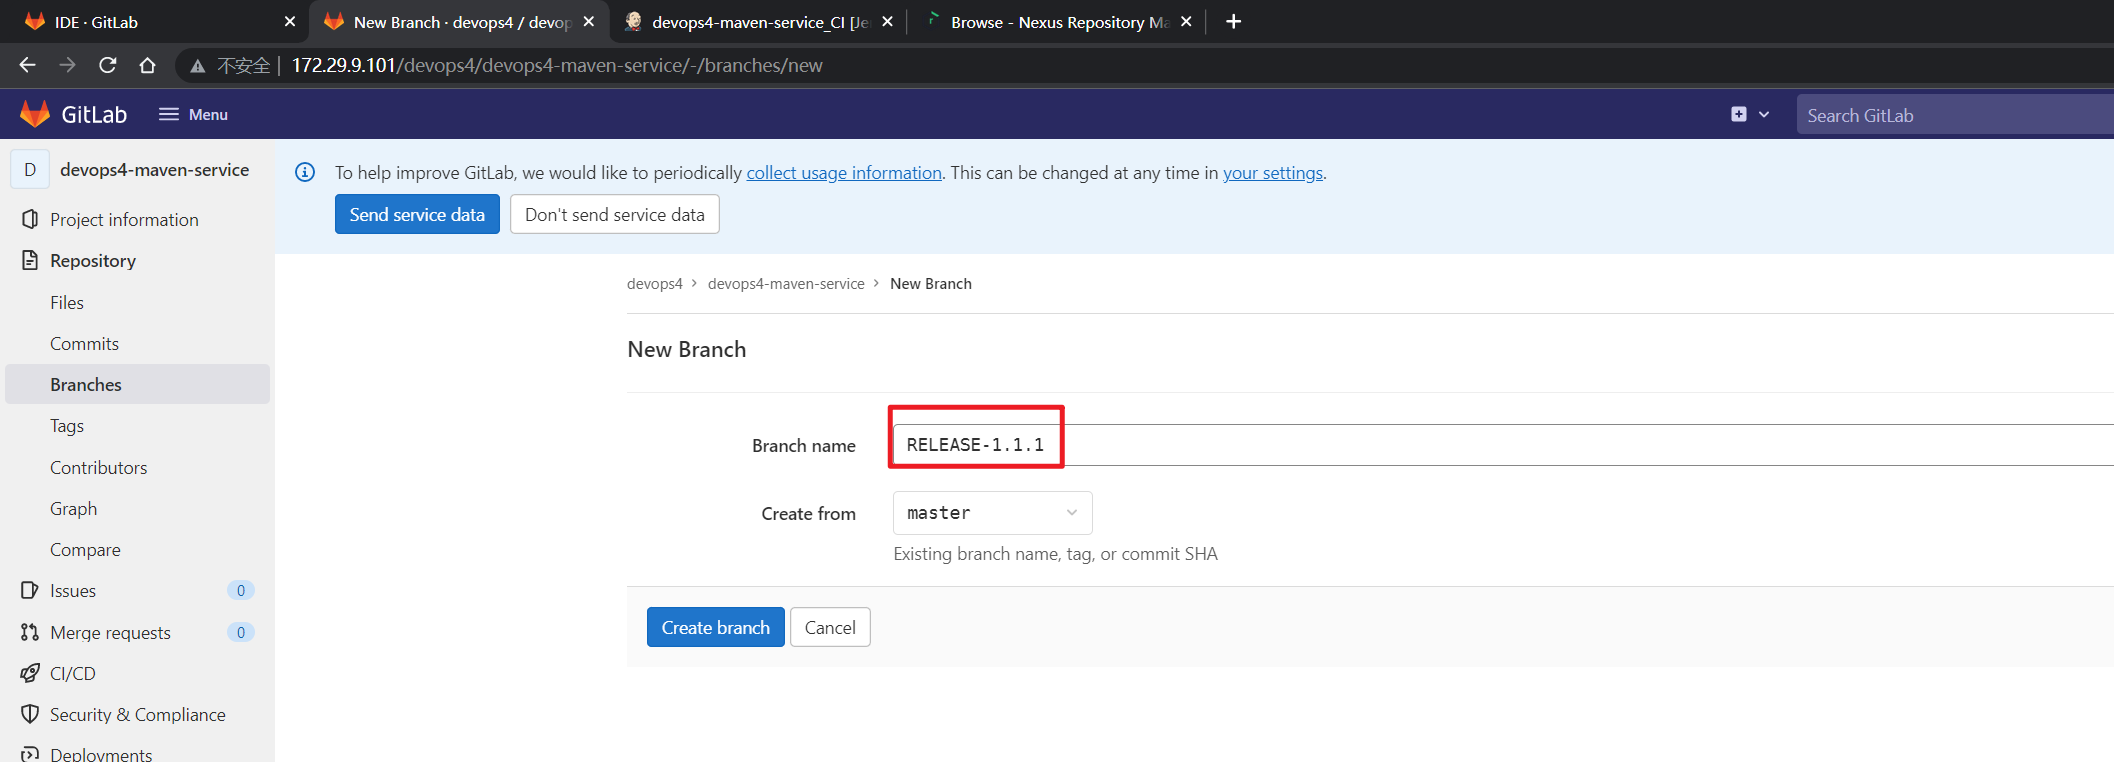Focus the Search GitLab field
This screenshot has width=2114, height=762.
tap(1955, 115)
